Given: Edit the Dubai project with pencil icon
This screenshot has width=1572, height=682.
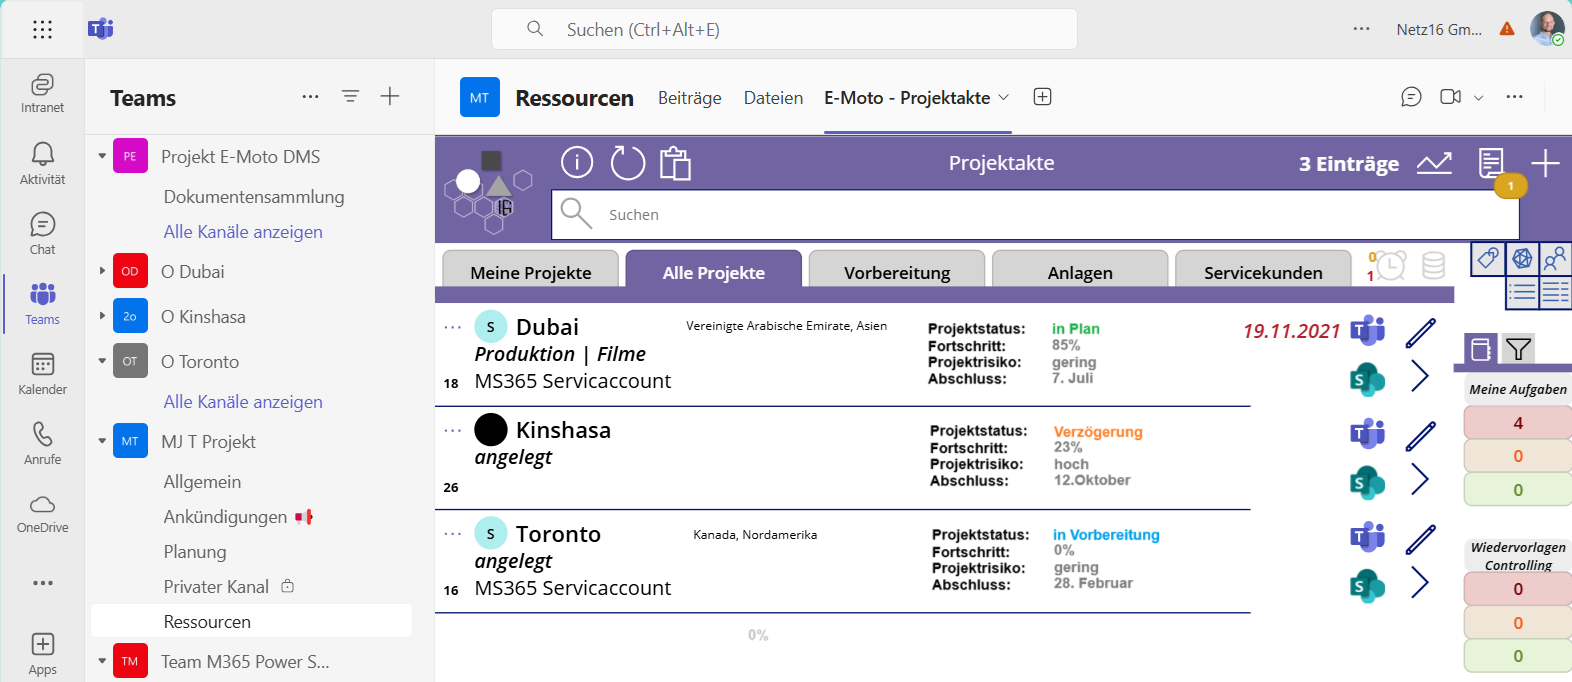Looking at the screenshot, I should [x=1420, y=332].
